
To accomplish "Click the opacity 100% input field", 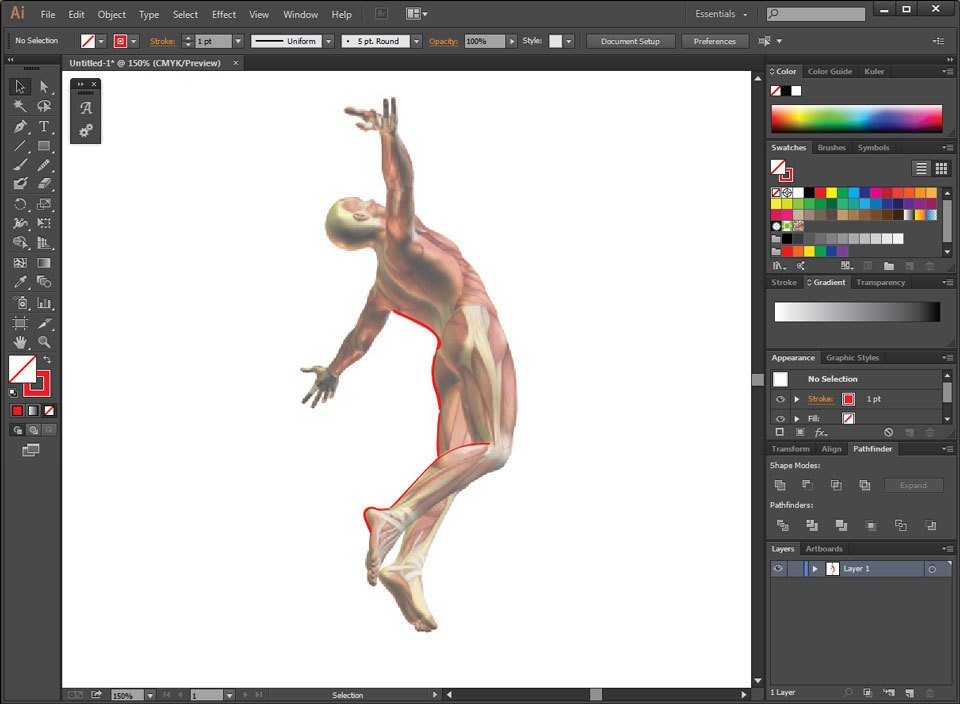I will tap(484, 41).
